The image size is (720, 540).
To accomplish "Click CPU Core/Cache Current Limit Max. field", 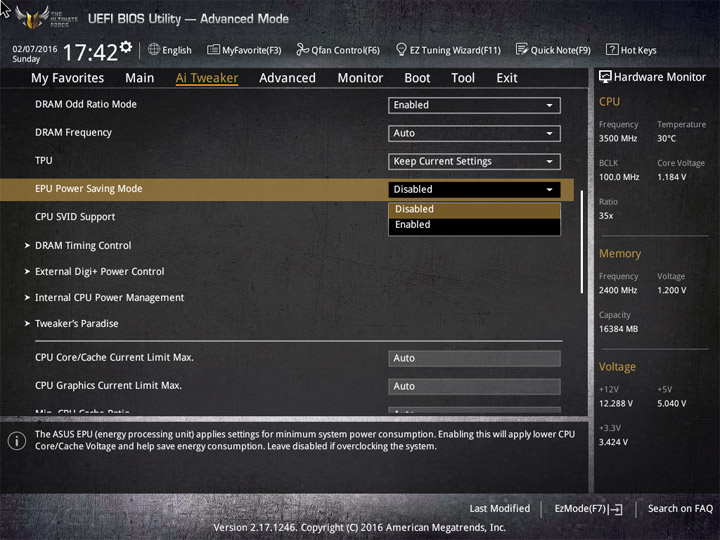I will [x=474, y=358].
